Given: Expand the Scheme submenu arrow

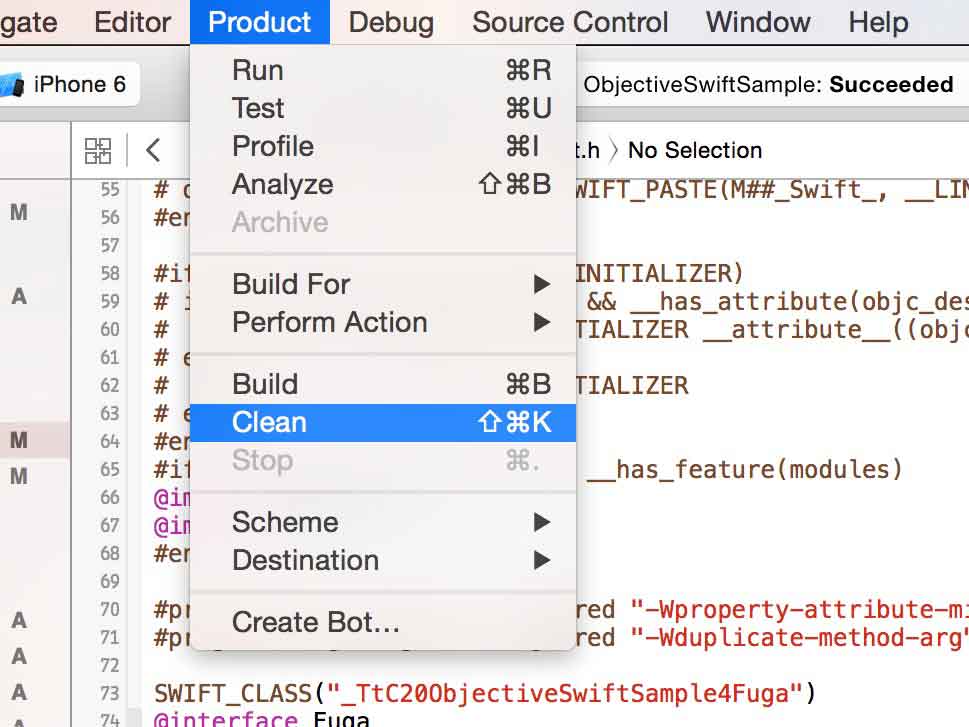Looking at the screenshot, I should [542, 522].
